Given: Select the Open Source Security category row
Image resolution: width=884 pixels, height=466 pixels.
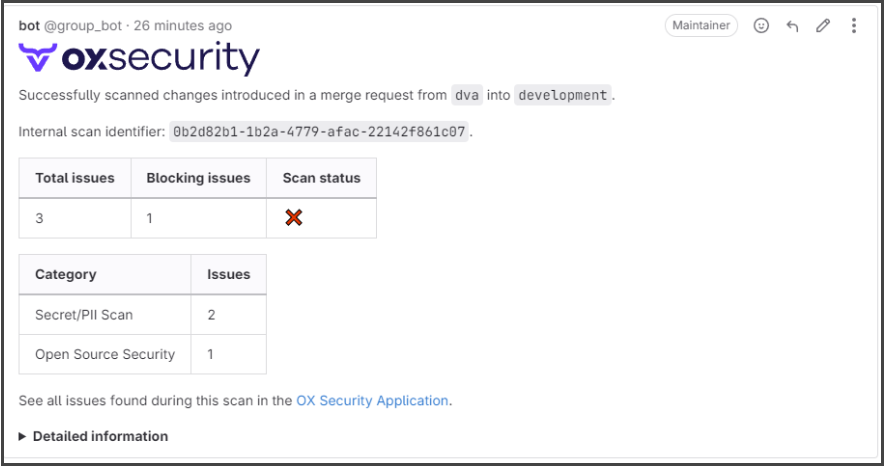Looking at the screenshot, I should (105, 354).
